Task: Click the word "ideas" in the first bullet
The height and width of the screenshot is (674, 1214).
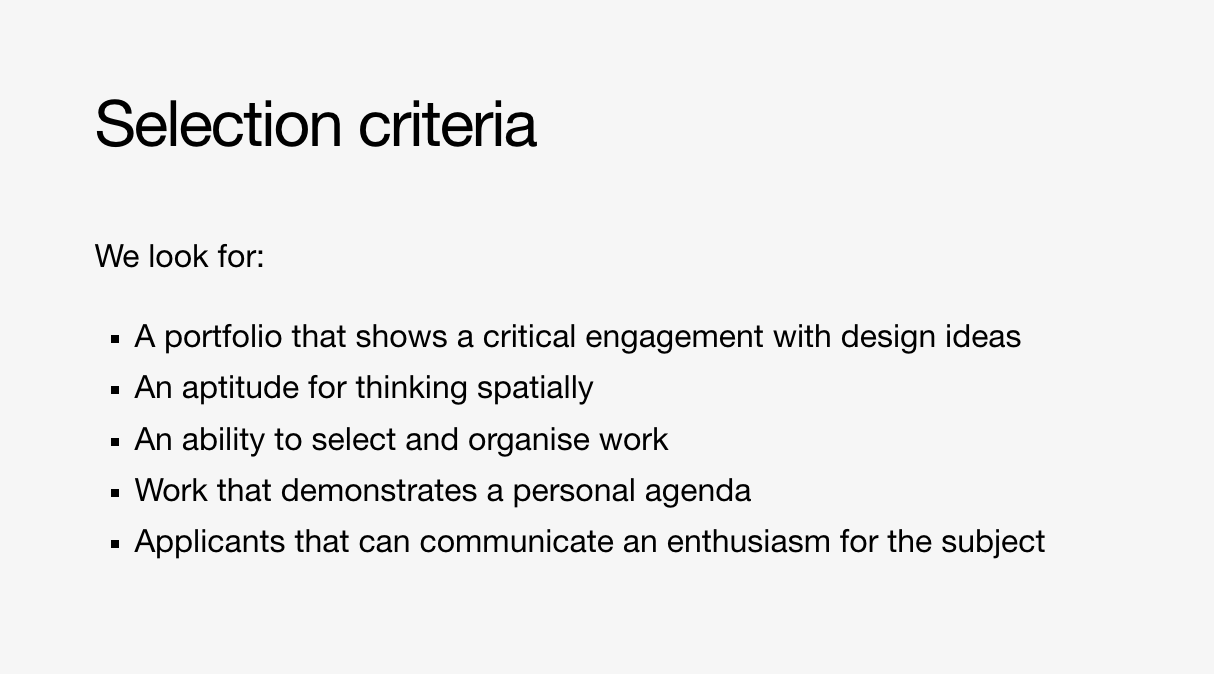Action: click(983, 337)
